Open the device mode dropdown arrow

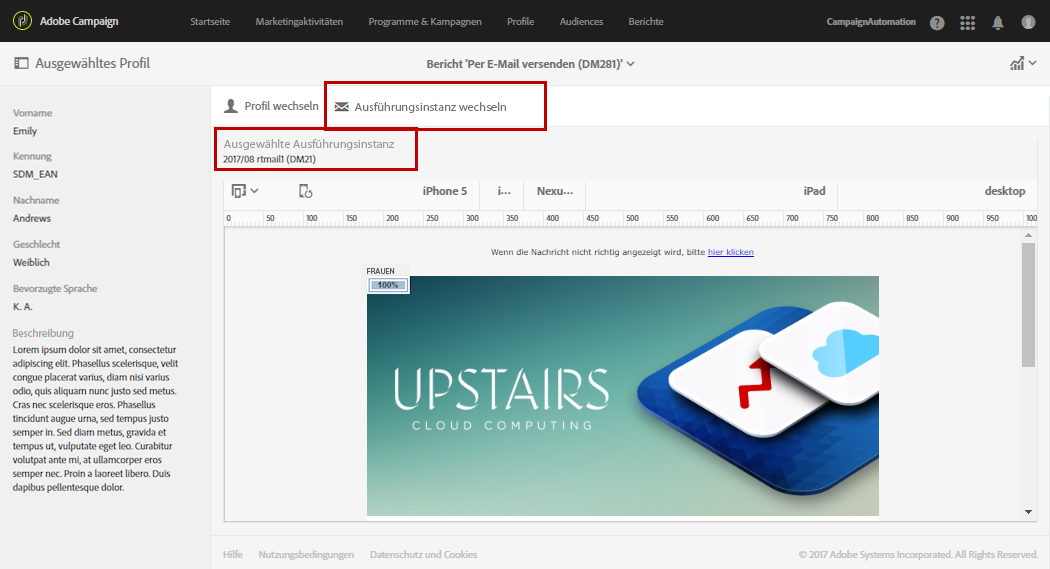click(x=254, y=191)
